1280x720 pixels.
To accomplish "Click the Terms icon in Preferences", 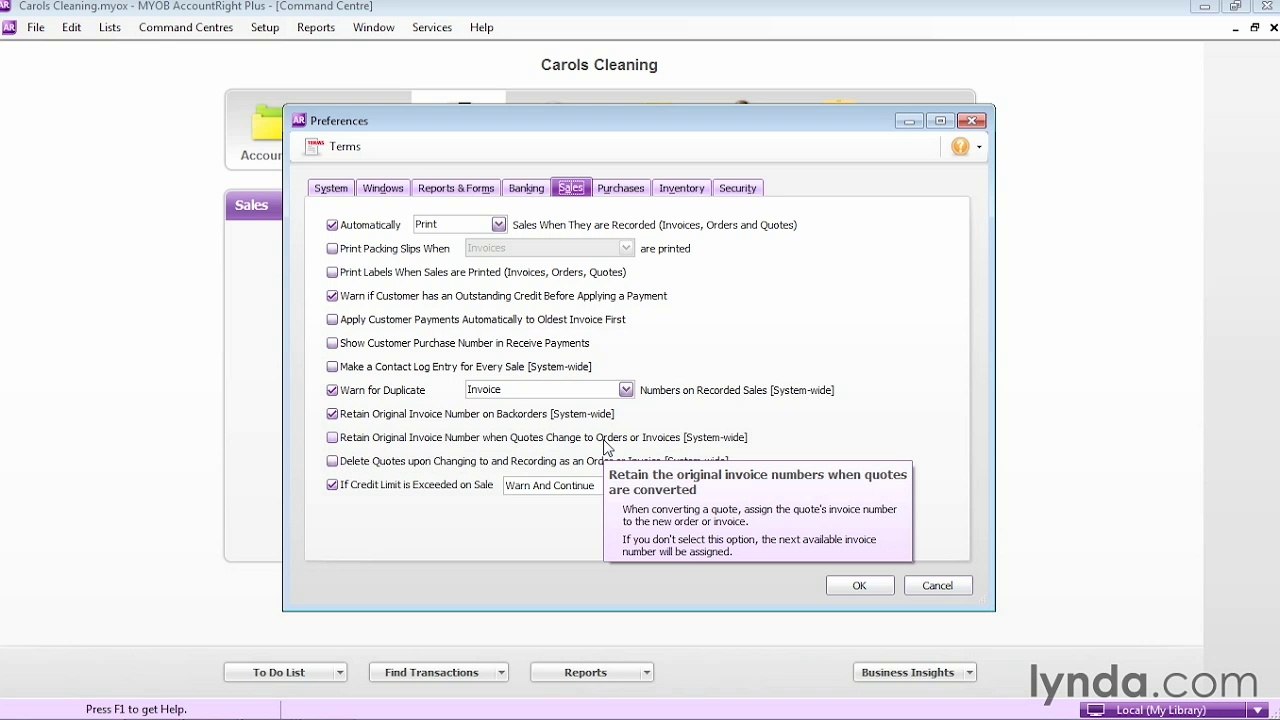I will click(x=315, y=147).
